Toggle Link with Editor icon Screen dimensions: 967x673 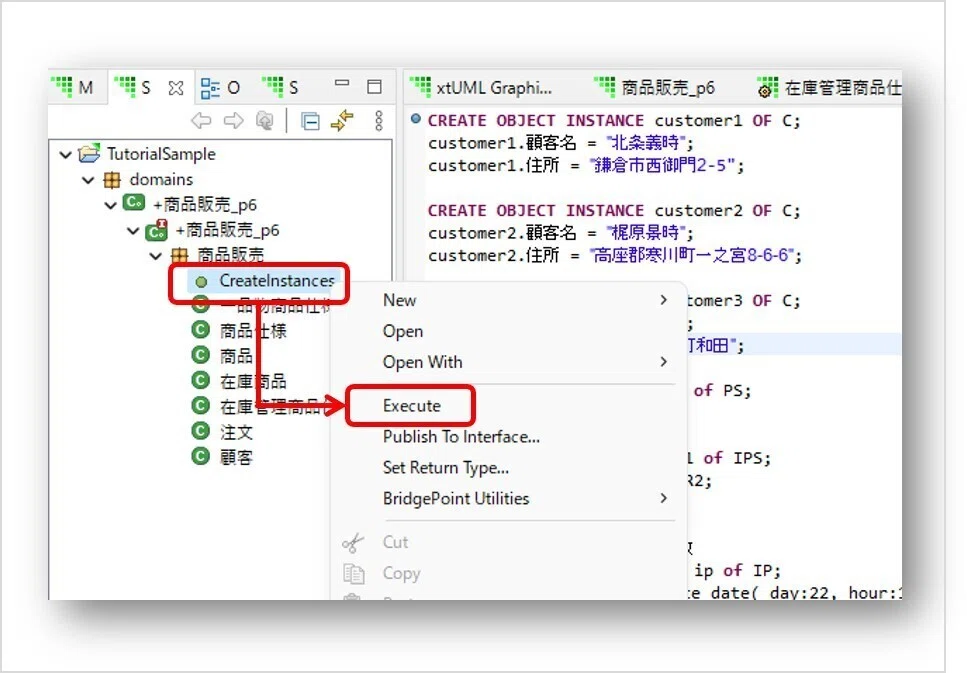click(x=342, y=121)
